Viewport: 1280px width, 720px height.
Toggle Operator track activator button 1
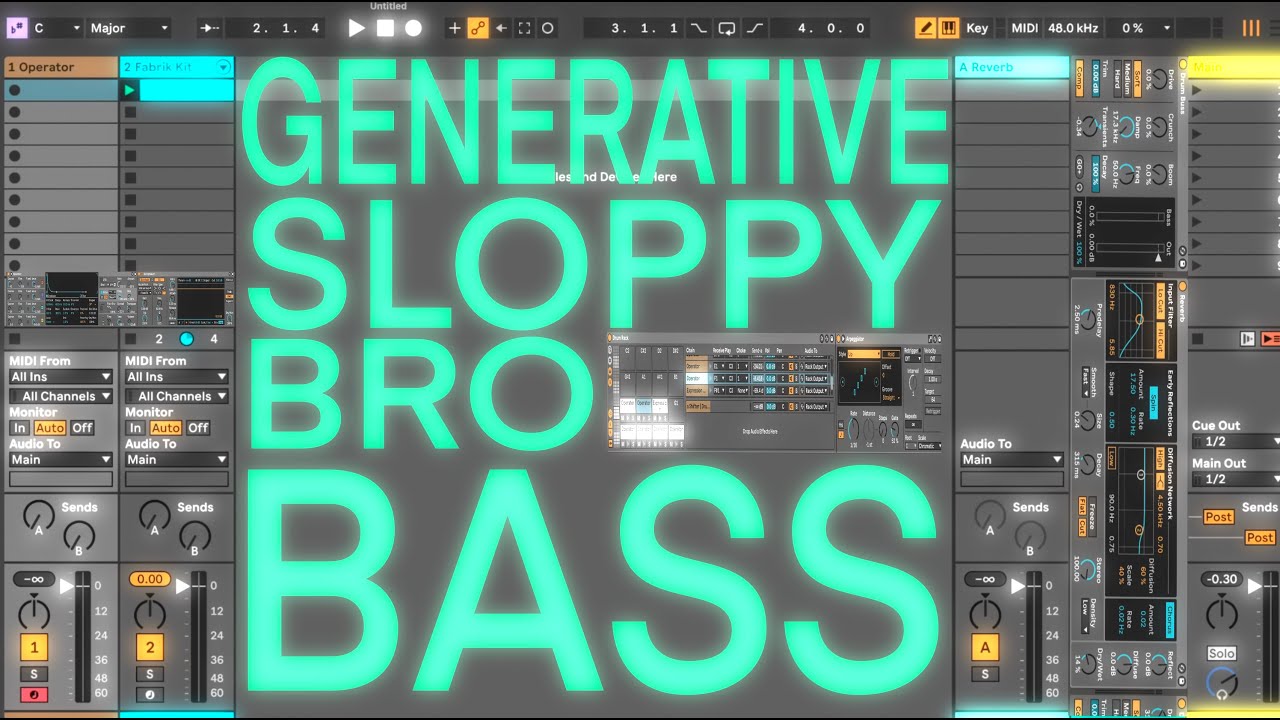click(34, 647)
